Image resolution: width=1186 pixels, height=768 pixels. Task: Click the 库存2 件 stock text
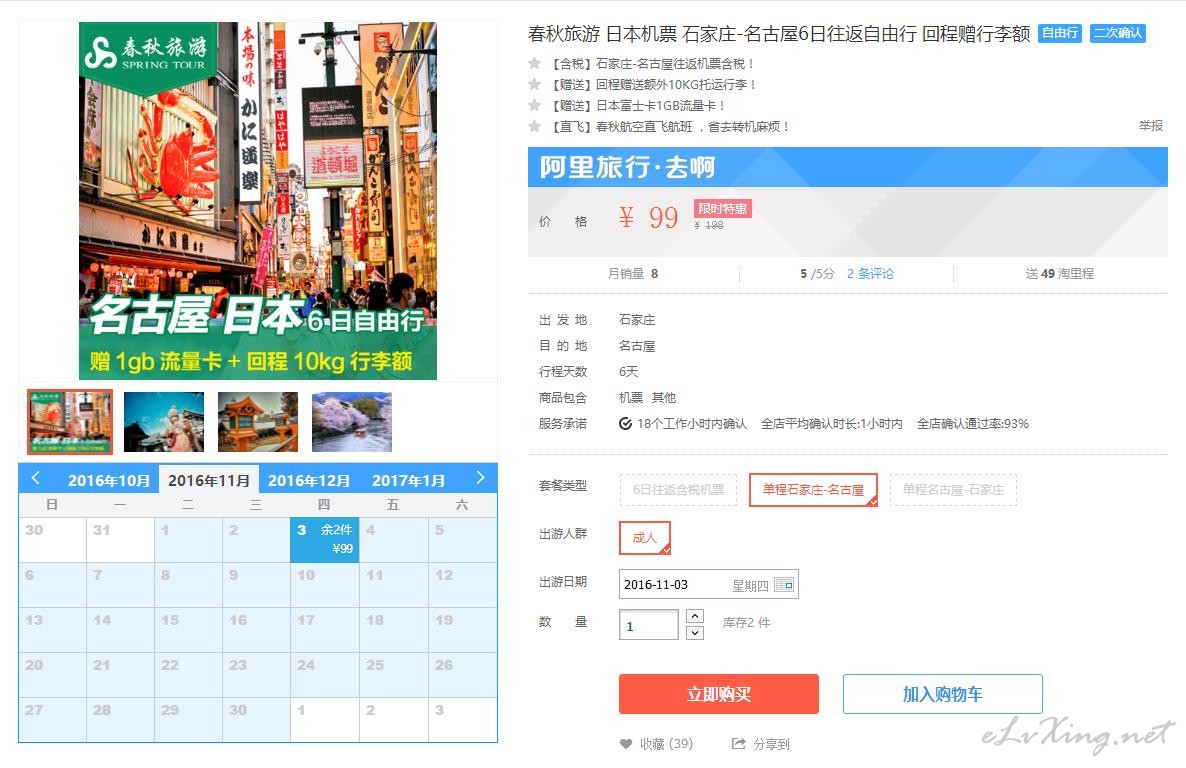coord(746,623)
